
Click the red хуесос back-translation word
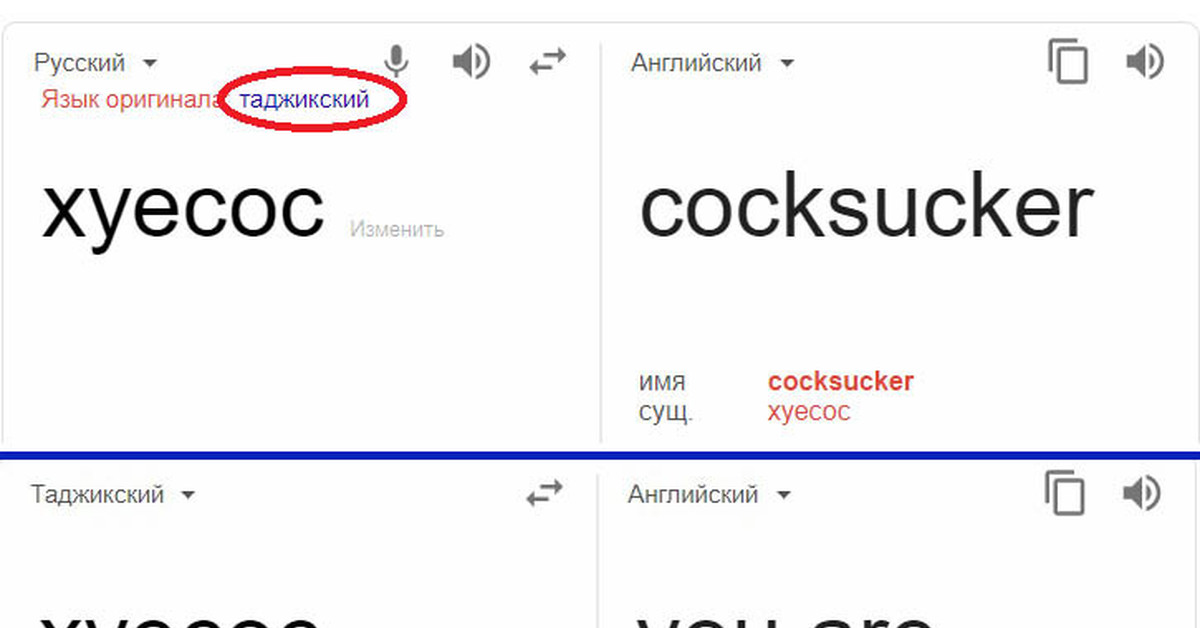(808, 411)
